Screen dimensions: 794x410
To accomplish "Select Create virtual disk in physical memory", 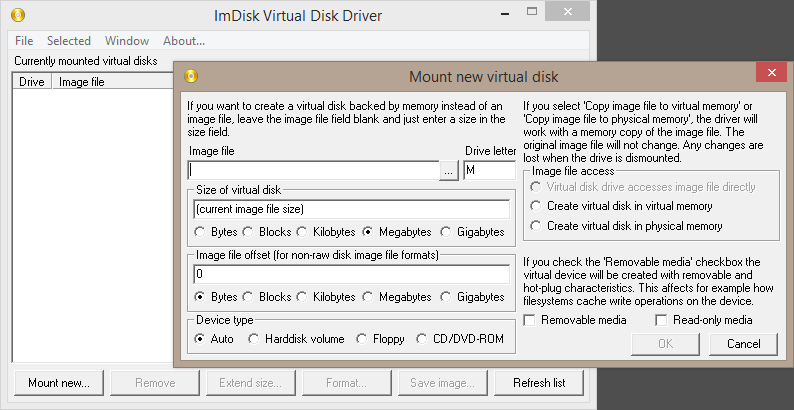I will [x=536, y=226].
